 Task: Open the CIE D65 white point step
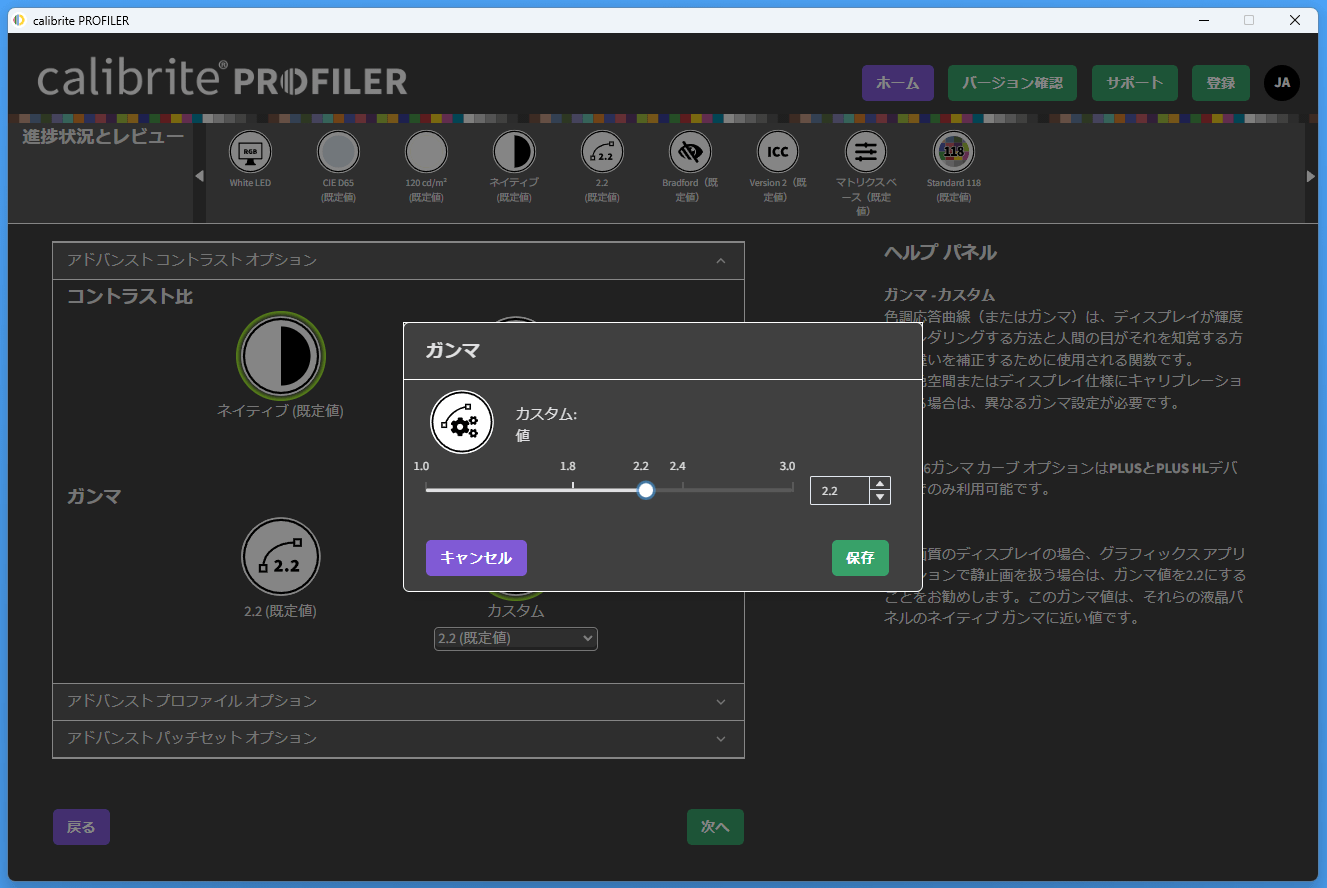click(338, 152)
